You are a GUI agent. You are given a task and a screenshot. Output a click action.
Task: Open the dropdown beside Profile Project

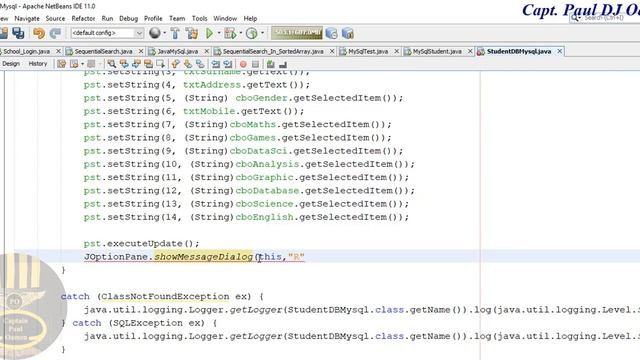[x=262, y=33]
